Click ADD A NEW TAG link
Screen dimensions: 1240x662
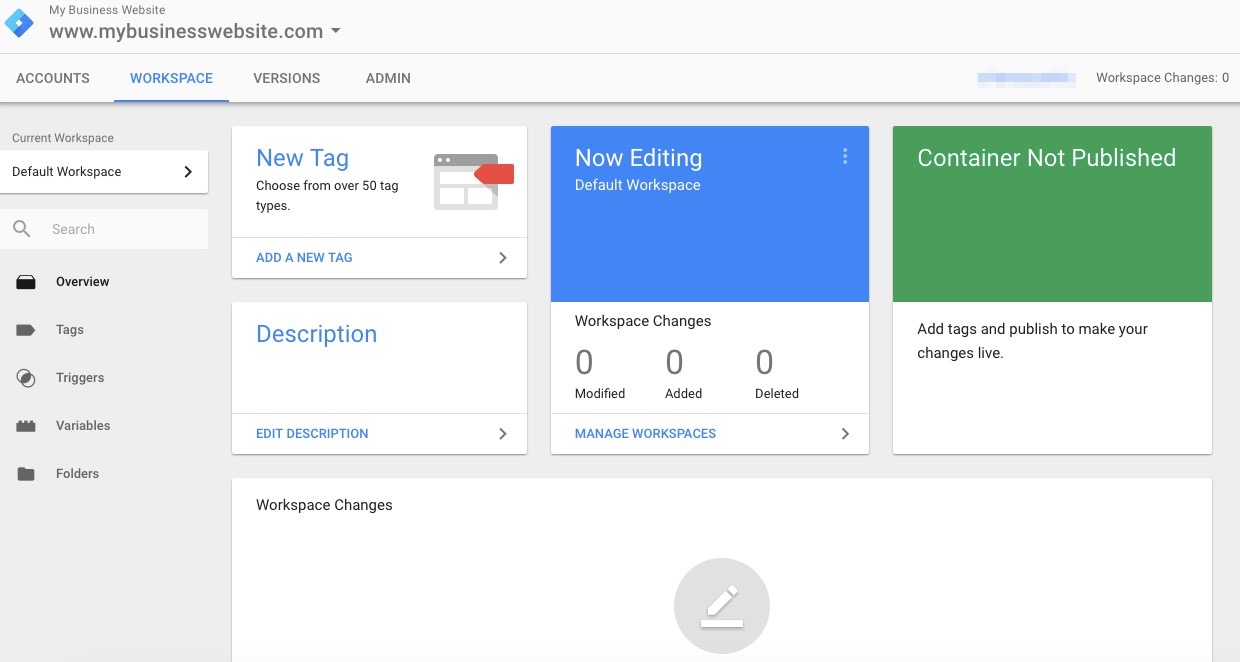point(304,257)
